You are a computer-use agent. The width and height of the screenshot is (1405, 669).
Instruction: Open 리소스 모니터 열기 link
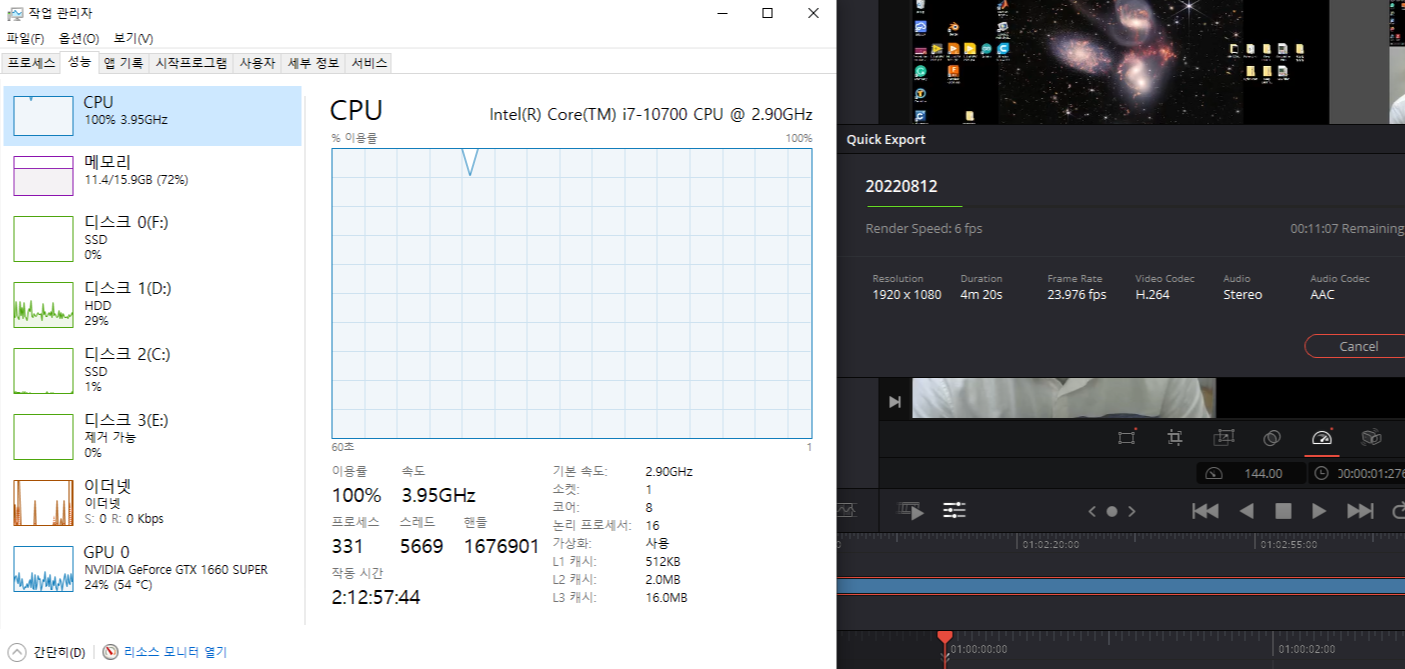point(175,652)
